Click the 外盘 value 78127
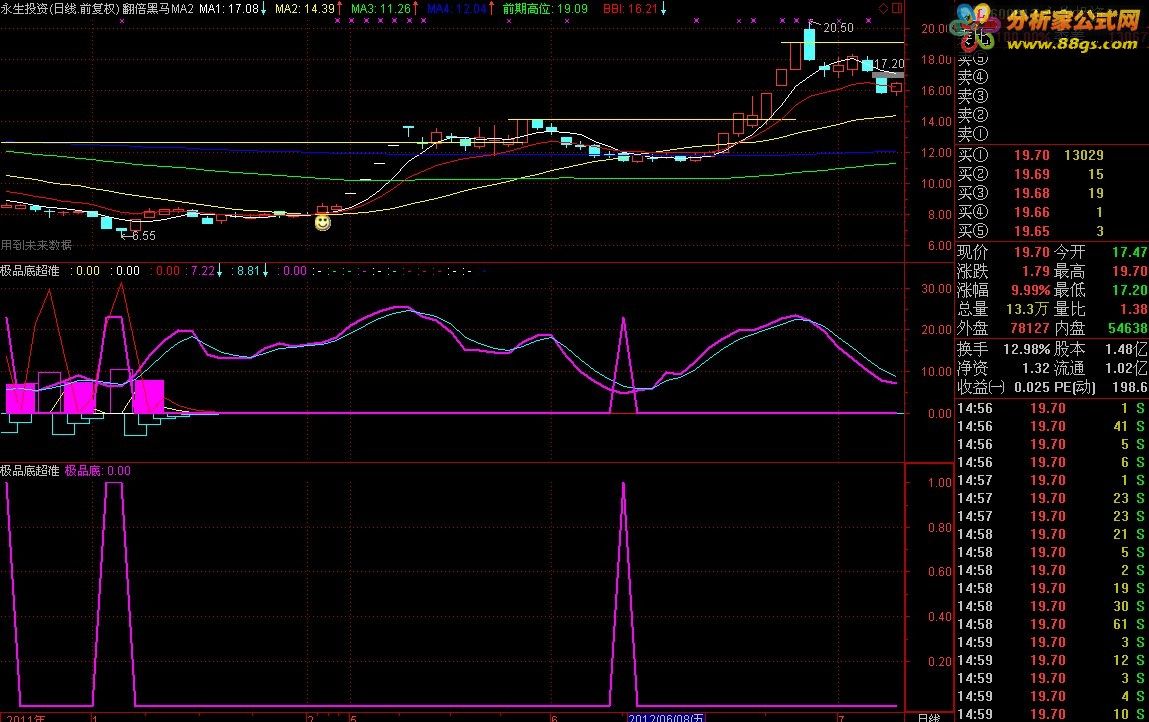 1030,329
